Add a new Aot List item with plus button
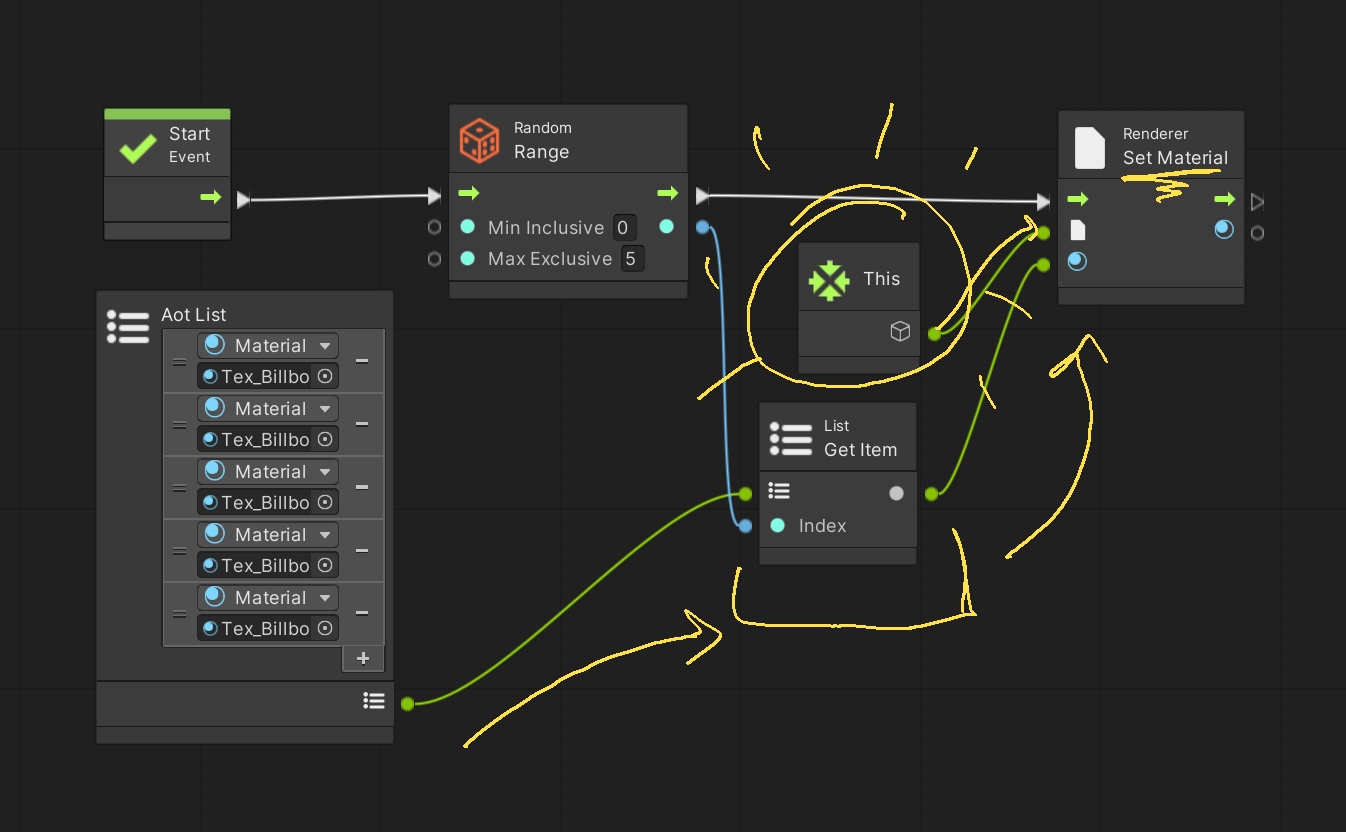This screenshot has width=1346, height=832. tap(363, 658)
